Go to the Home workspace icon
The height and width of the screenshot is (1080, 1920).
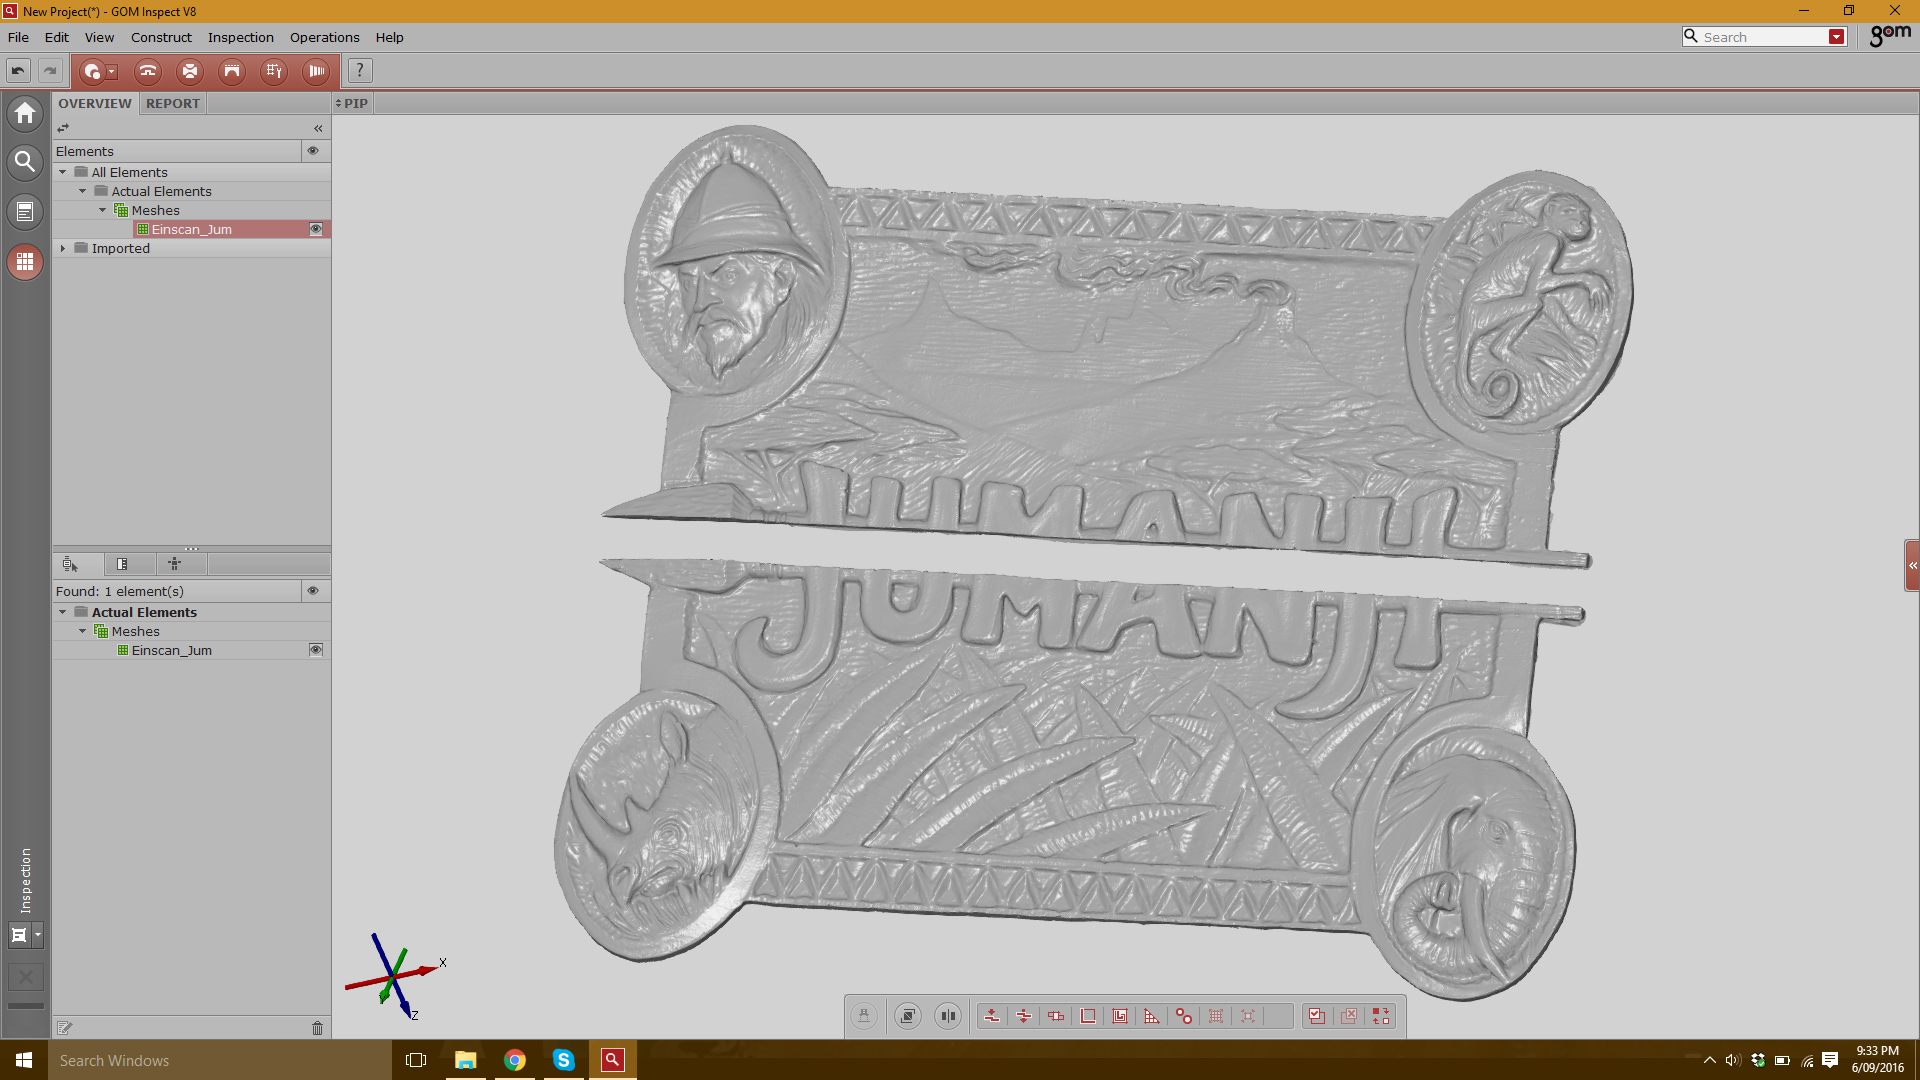coord(25,113)
